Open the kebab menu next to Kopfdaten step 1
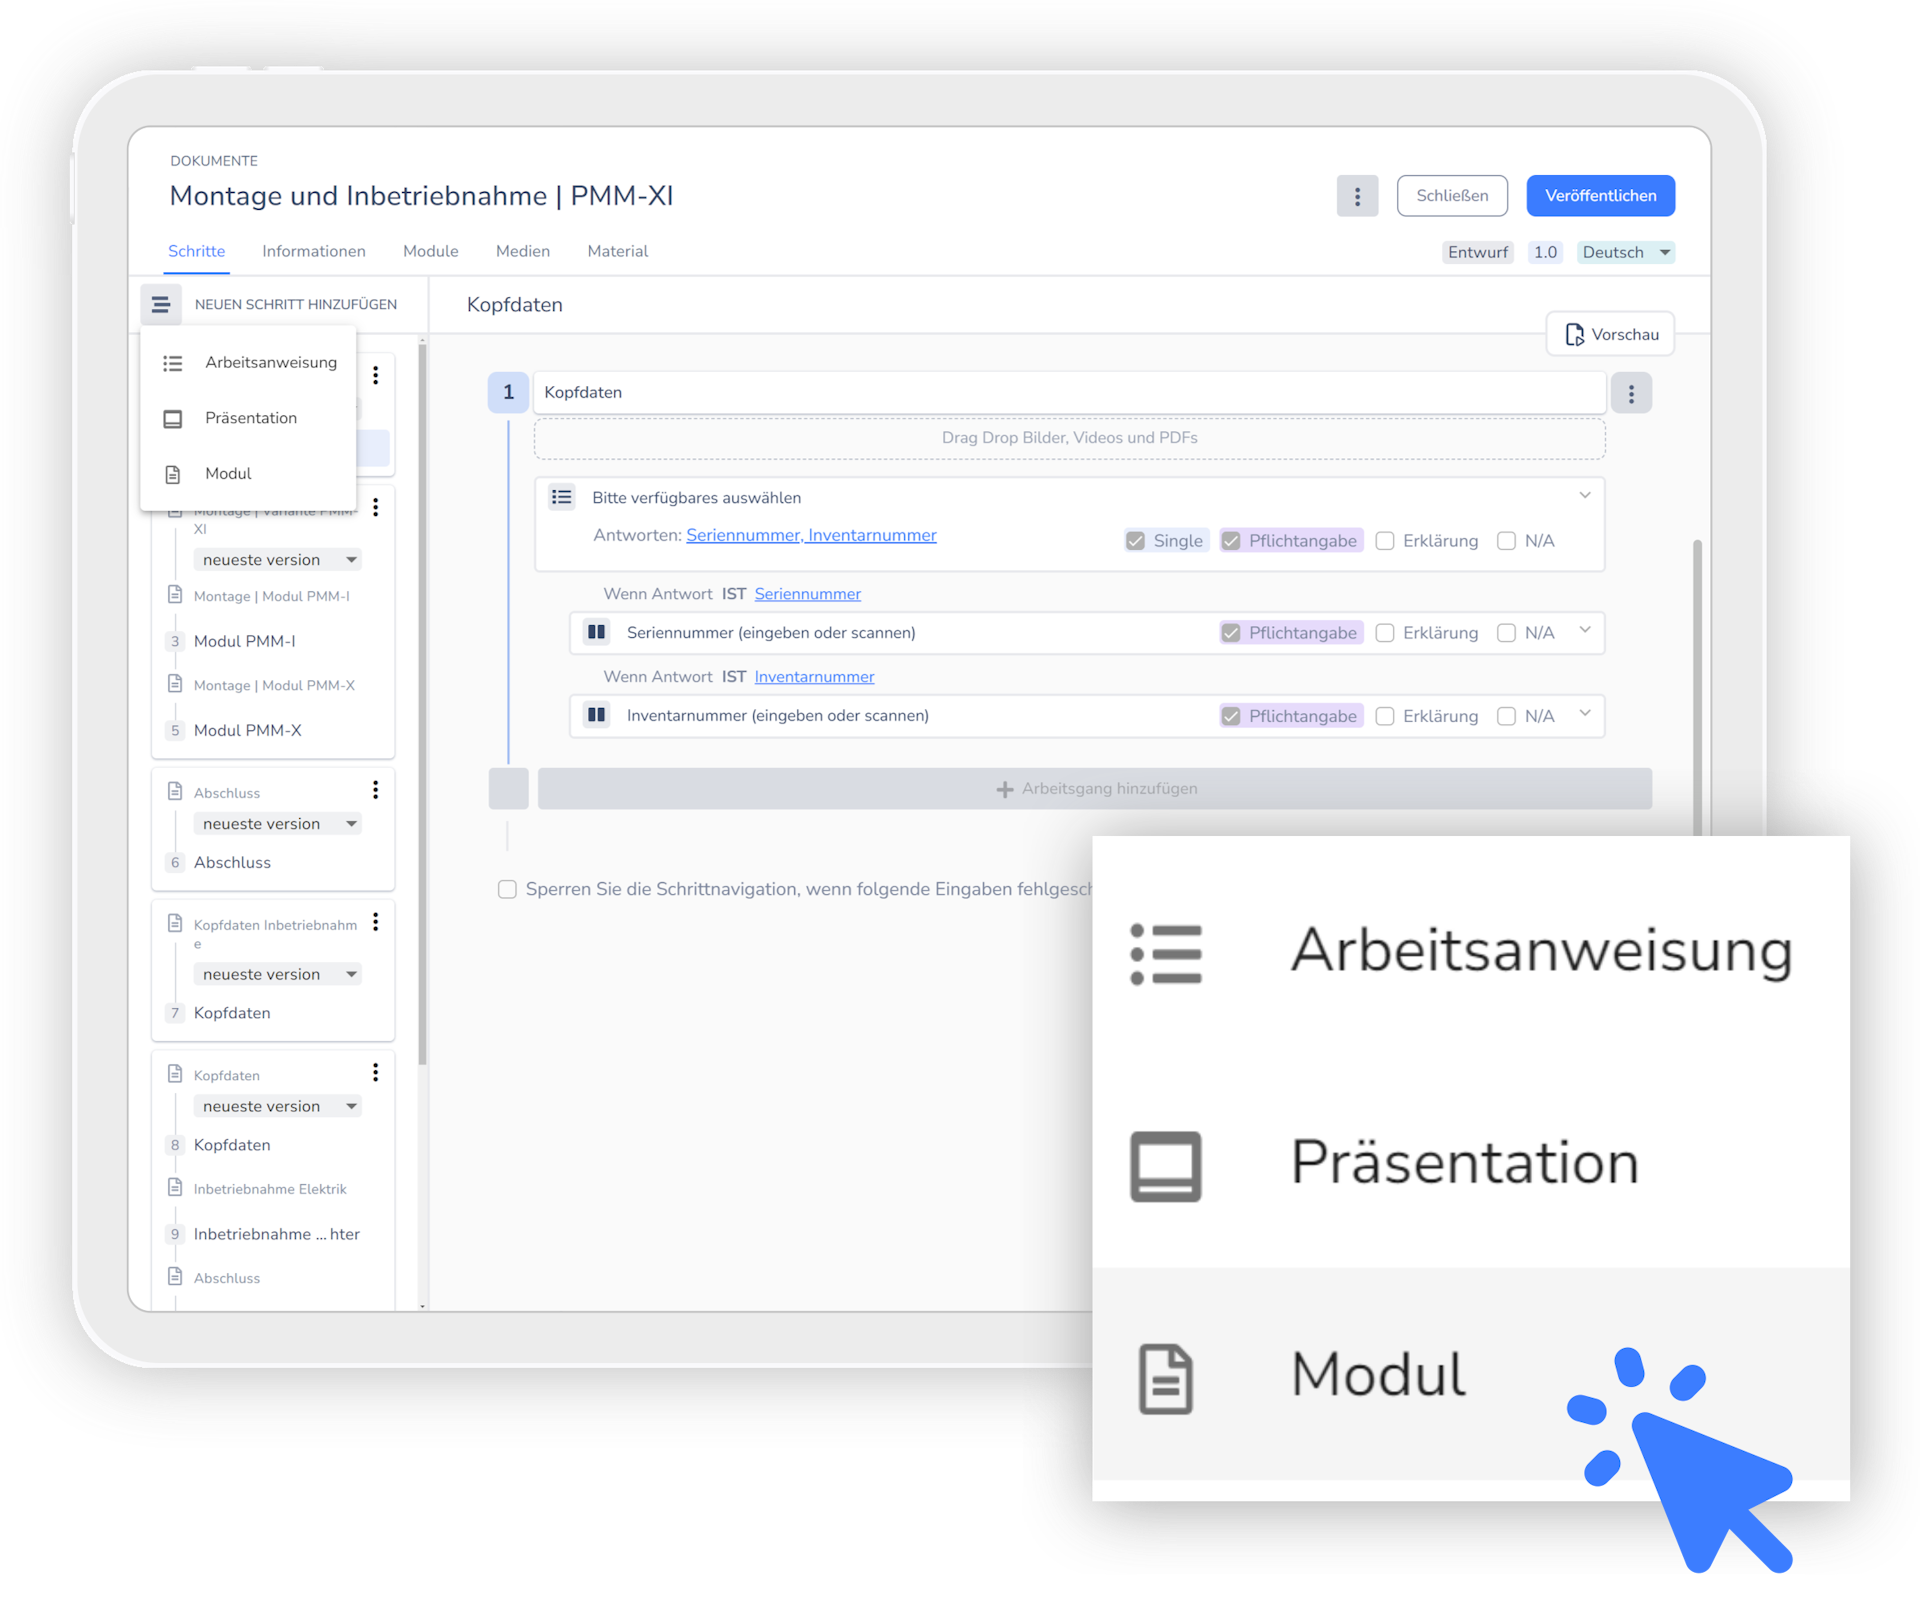Screen dimensions: 1920x1600 1632,392
